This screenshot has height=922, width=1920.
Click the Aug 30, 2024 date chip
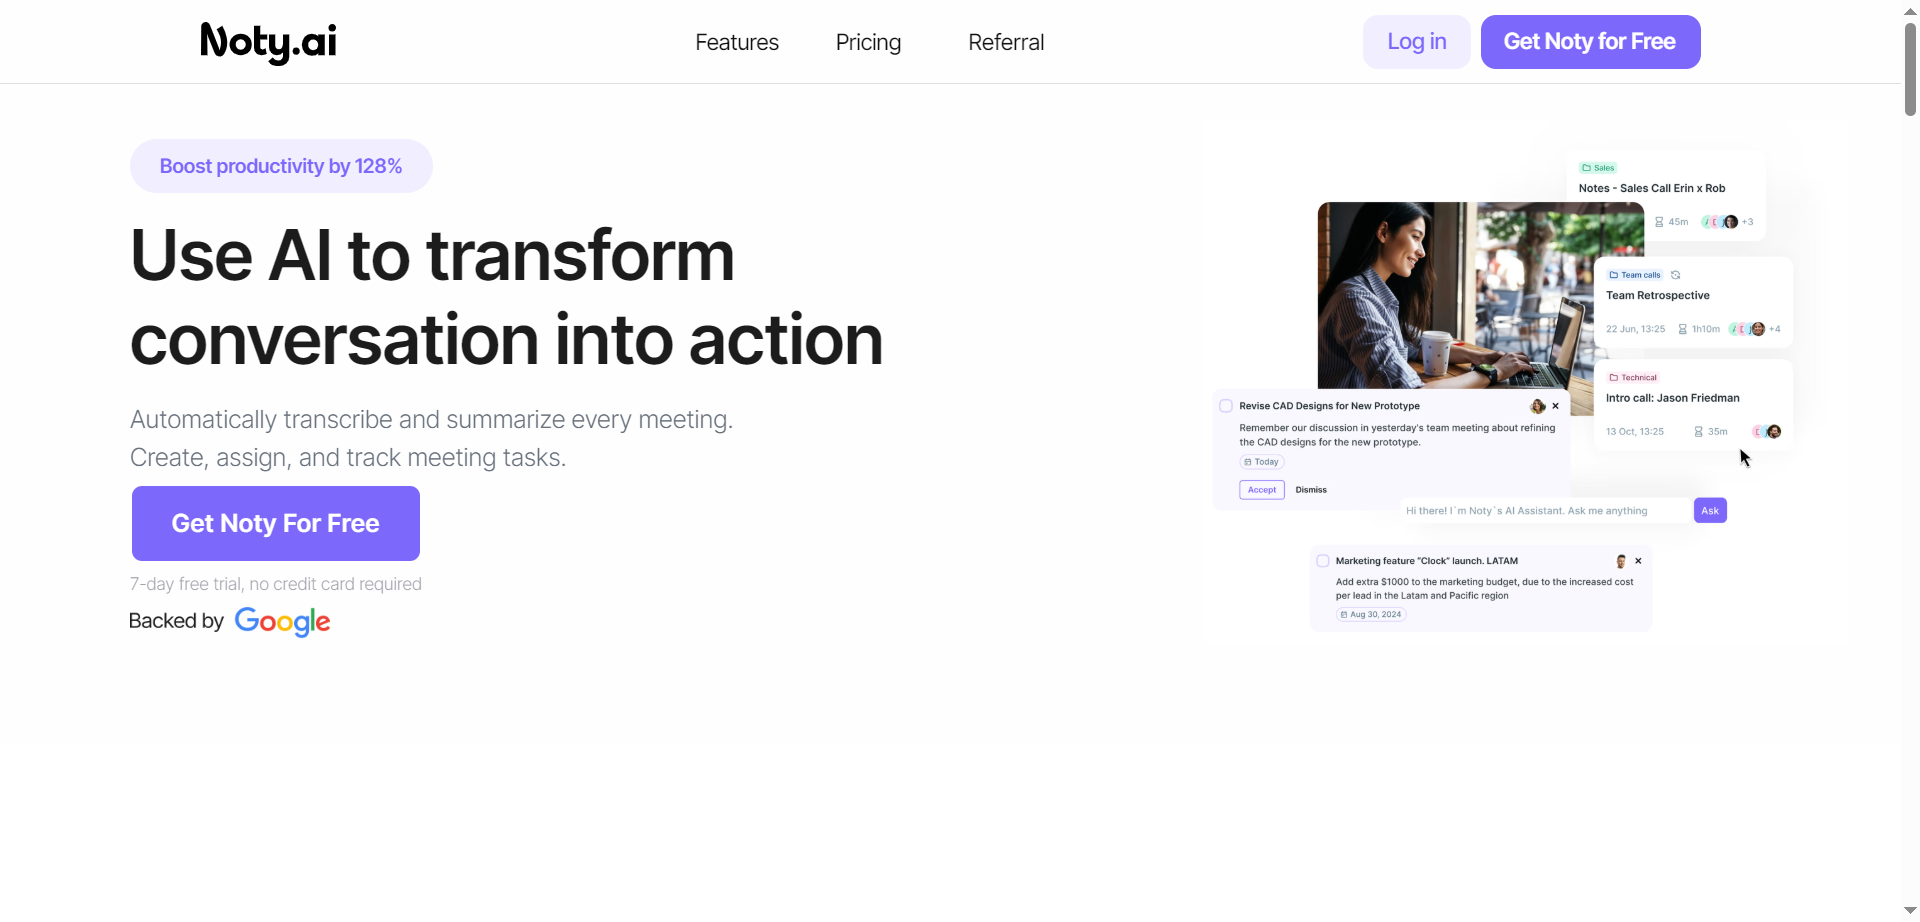(x=1371, y=615)
